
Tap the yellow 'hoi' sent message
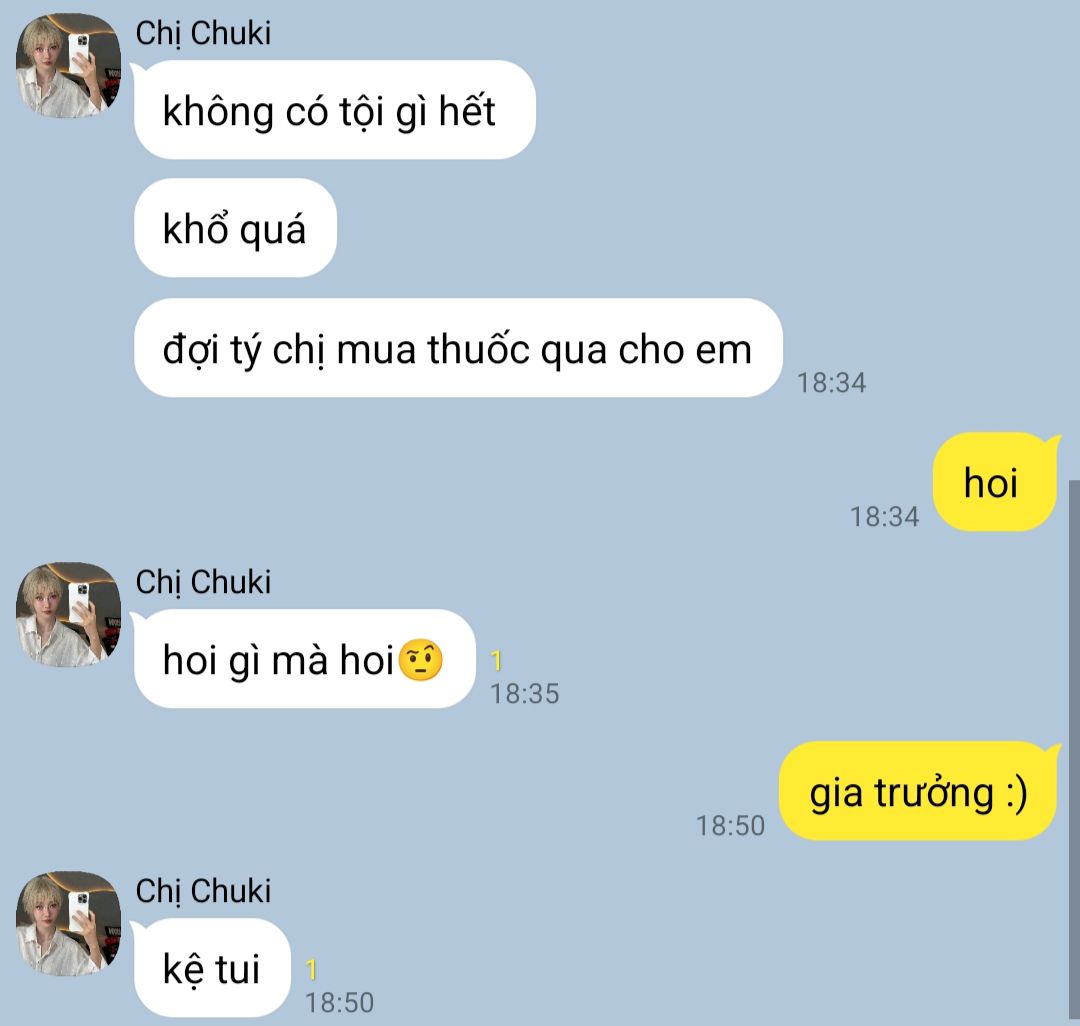[x=995, y=482]
